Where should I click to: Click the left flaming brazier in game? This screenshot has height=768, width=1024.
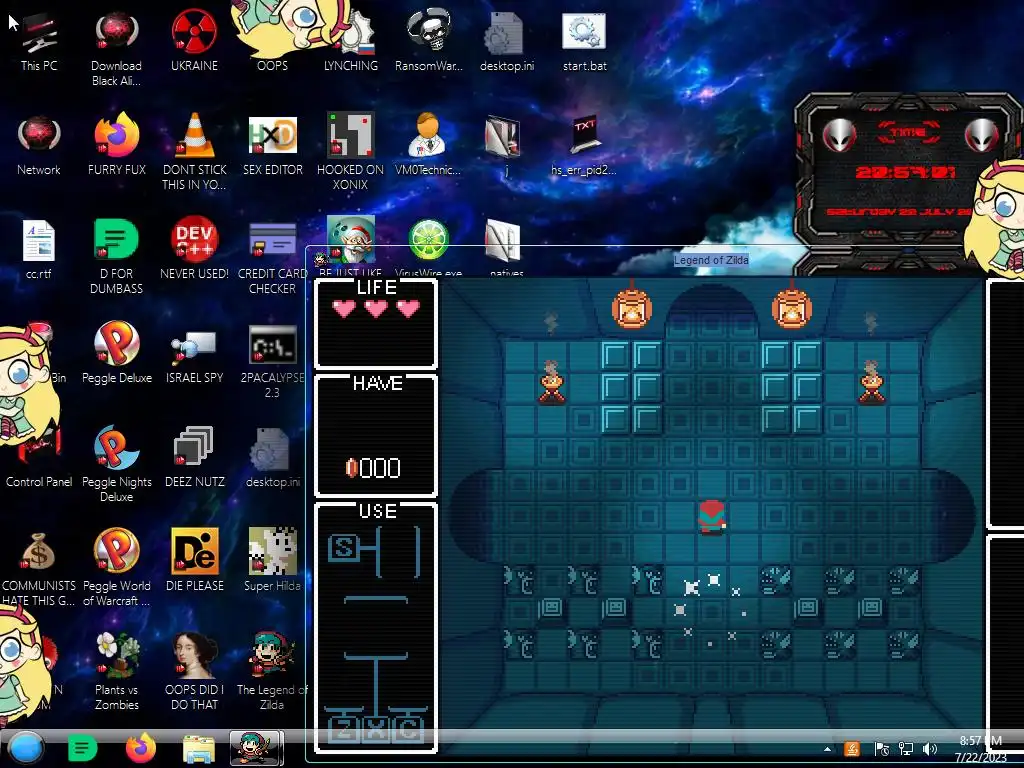[552, 383]
